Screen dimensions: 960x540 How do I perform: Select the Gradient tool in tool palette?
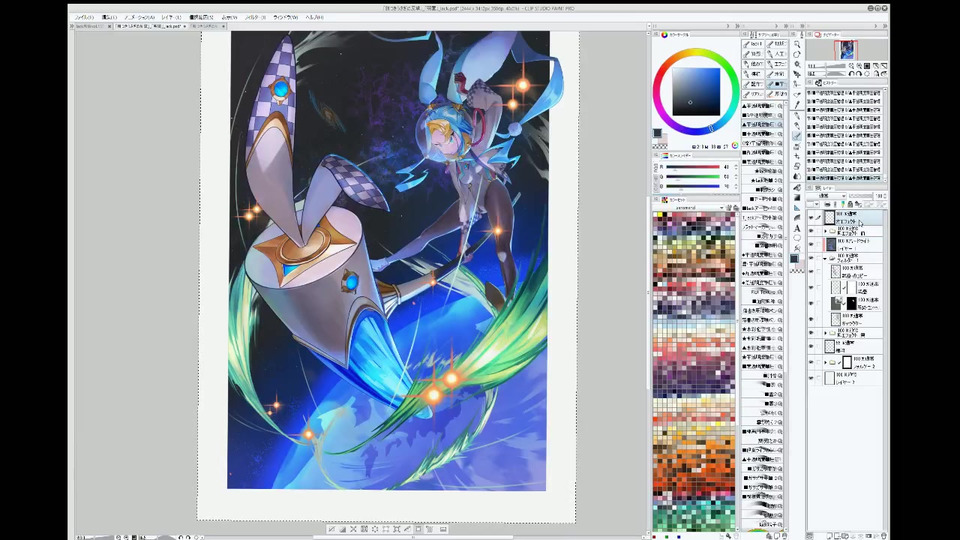click(797, 197)
